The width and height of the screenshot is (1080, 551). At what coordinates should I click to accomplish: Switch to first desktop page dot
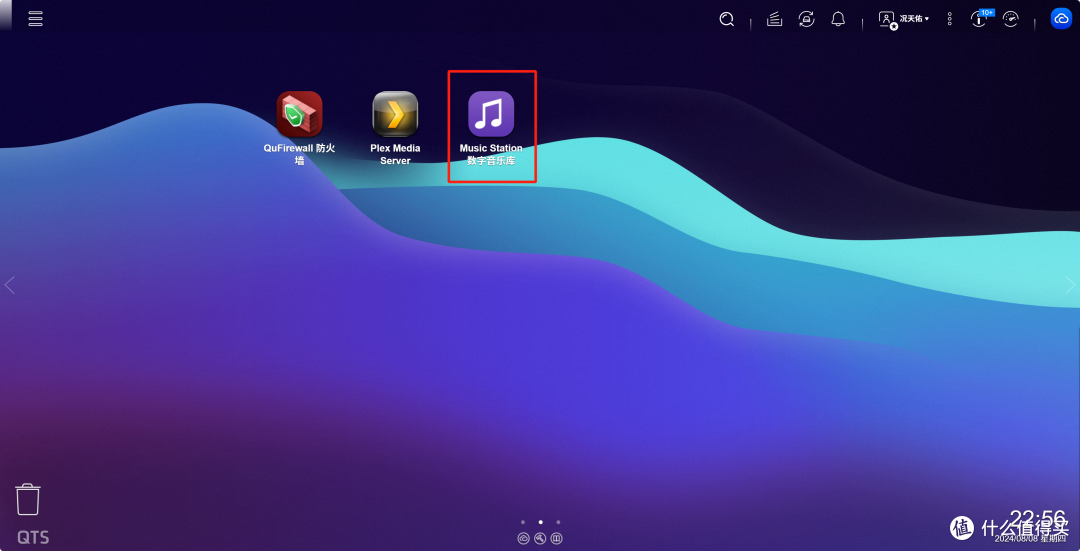coord(523,522)
